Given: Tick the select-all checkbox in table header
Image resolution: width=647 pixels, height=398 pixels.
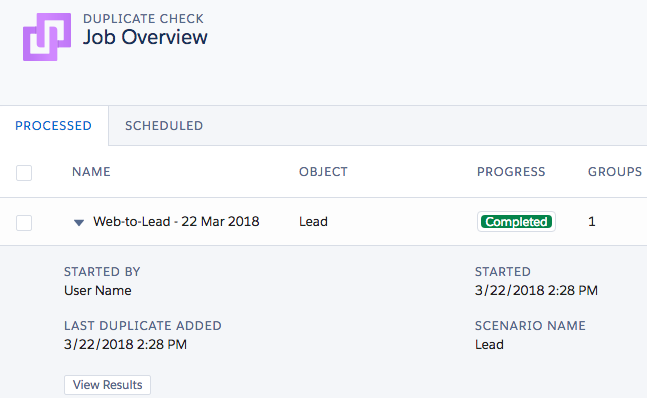Looking at the screenshot, I should click(x=24, y=173).
